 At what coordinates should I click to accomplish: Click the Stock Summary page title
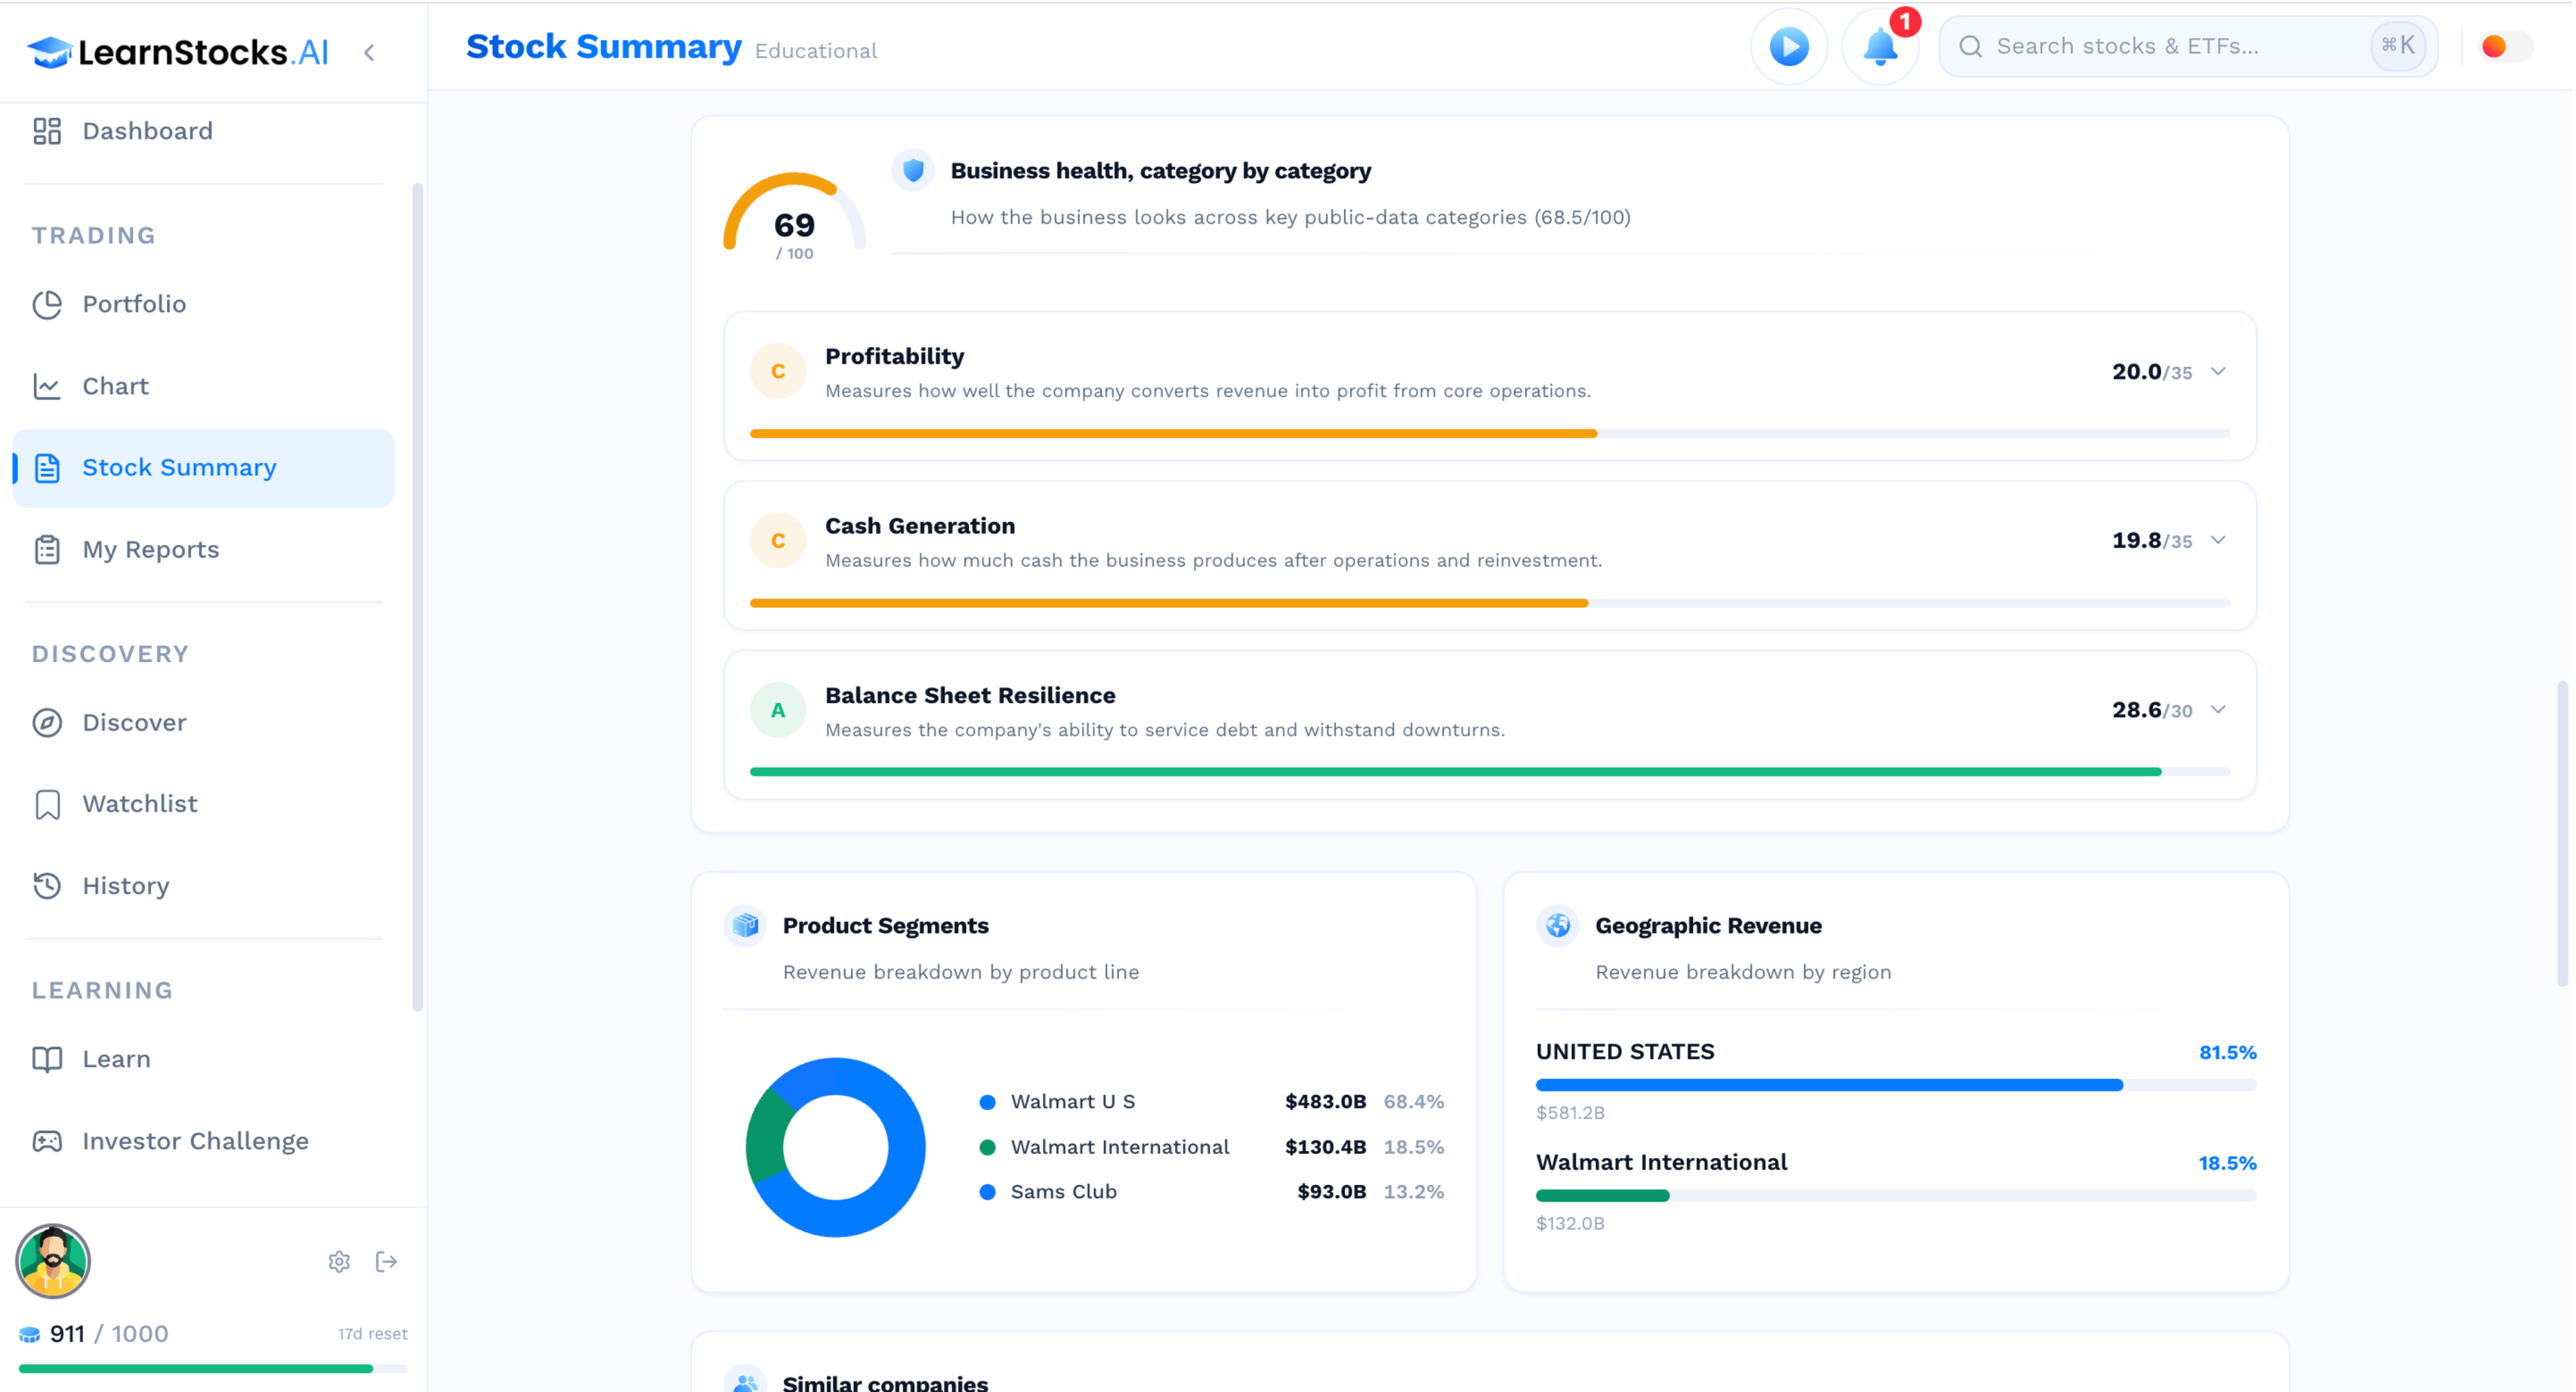point(604,46)
